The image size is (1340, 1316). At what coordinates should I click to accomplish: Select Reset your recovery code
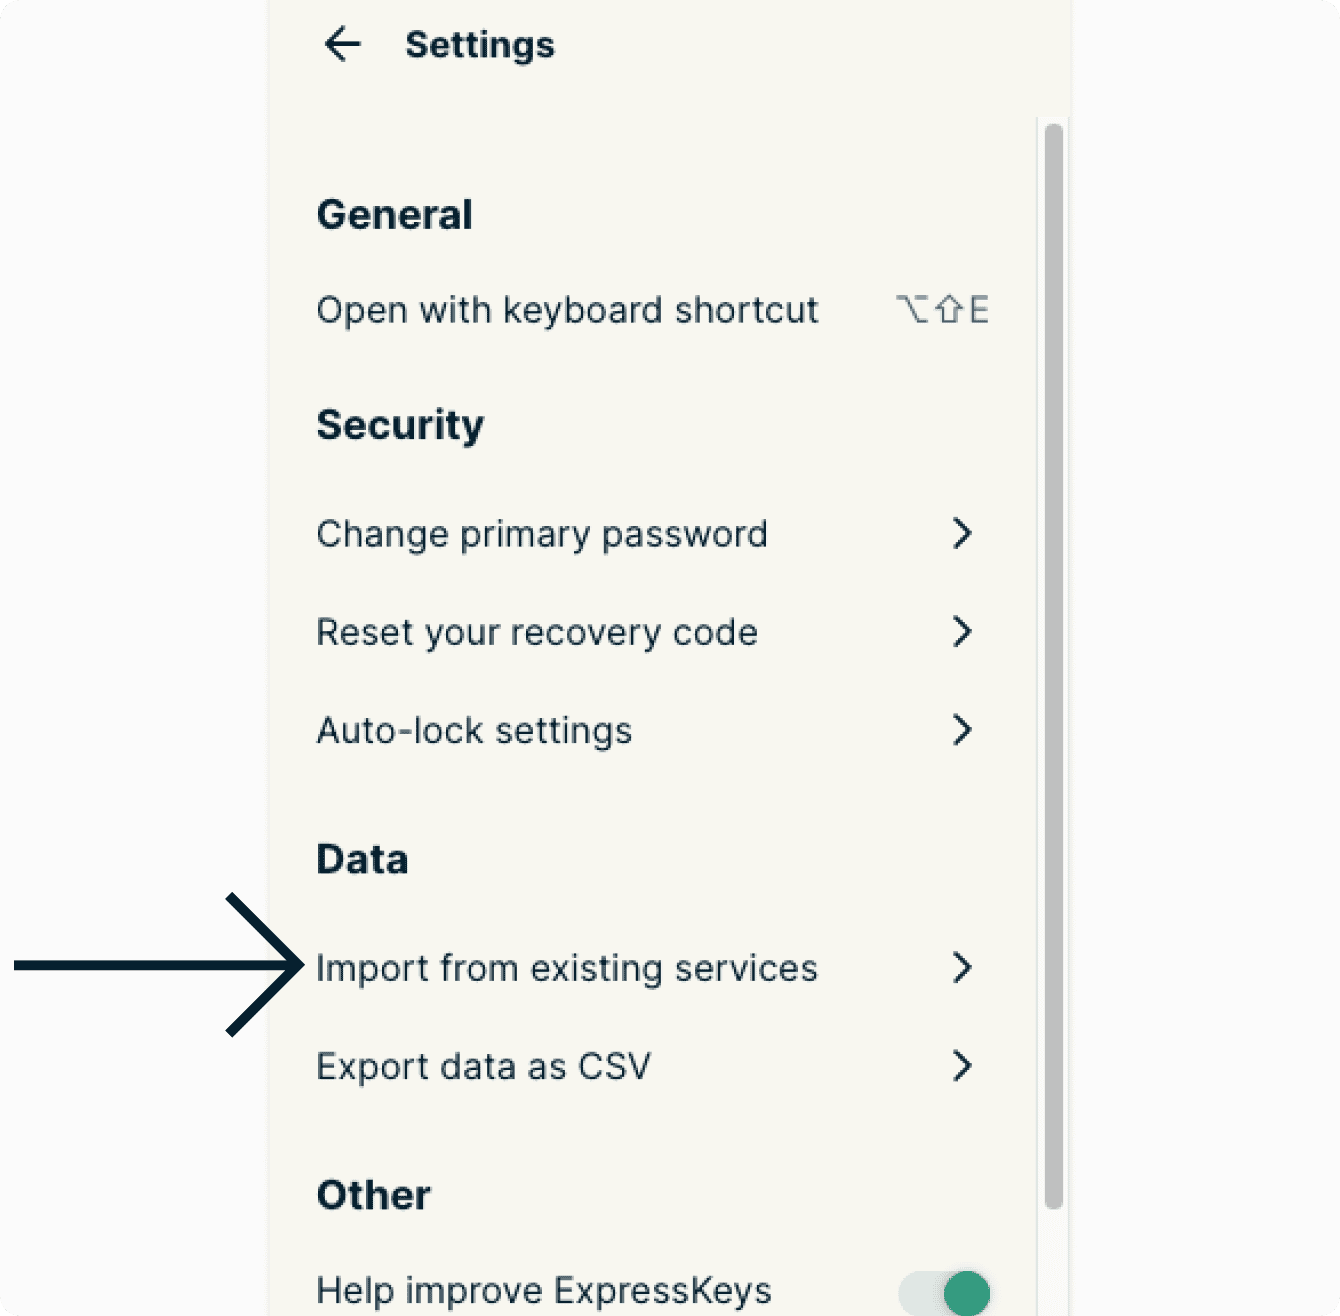pyautogui.click(x=536, y=632)
